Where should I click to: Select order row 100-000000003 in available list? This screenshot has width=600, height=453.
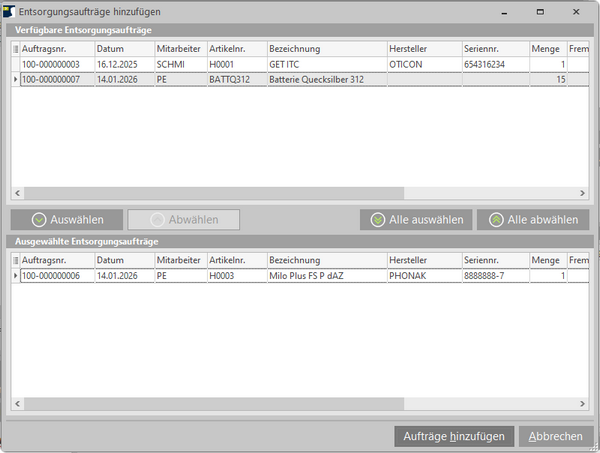56,63
